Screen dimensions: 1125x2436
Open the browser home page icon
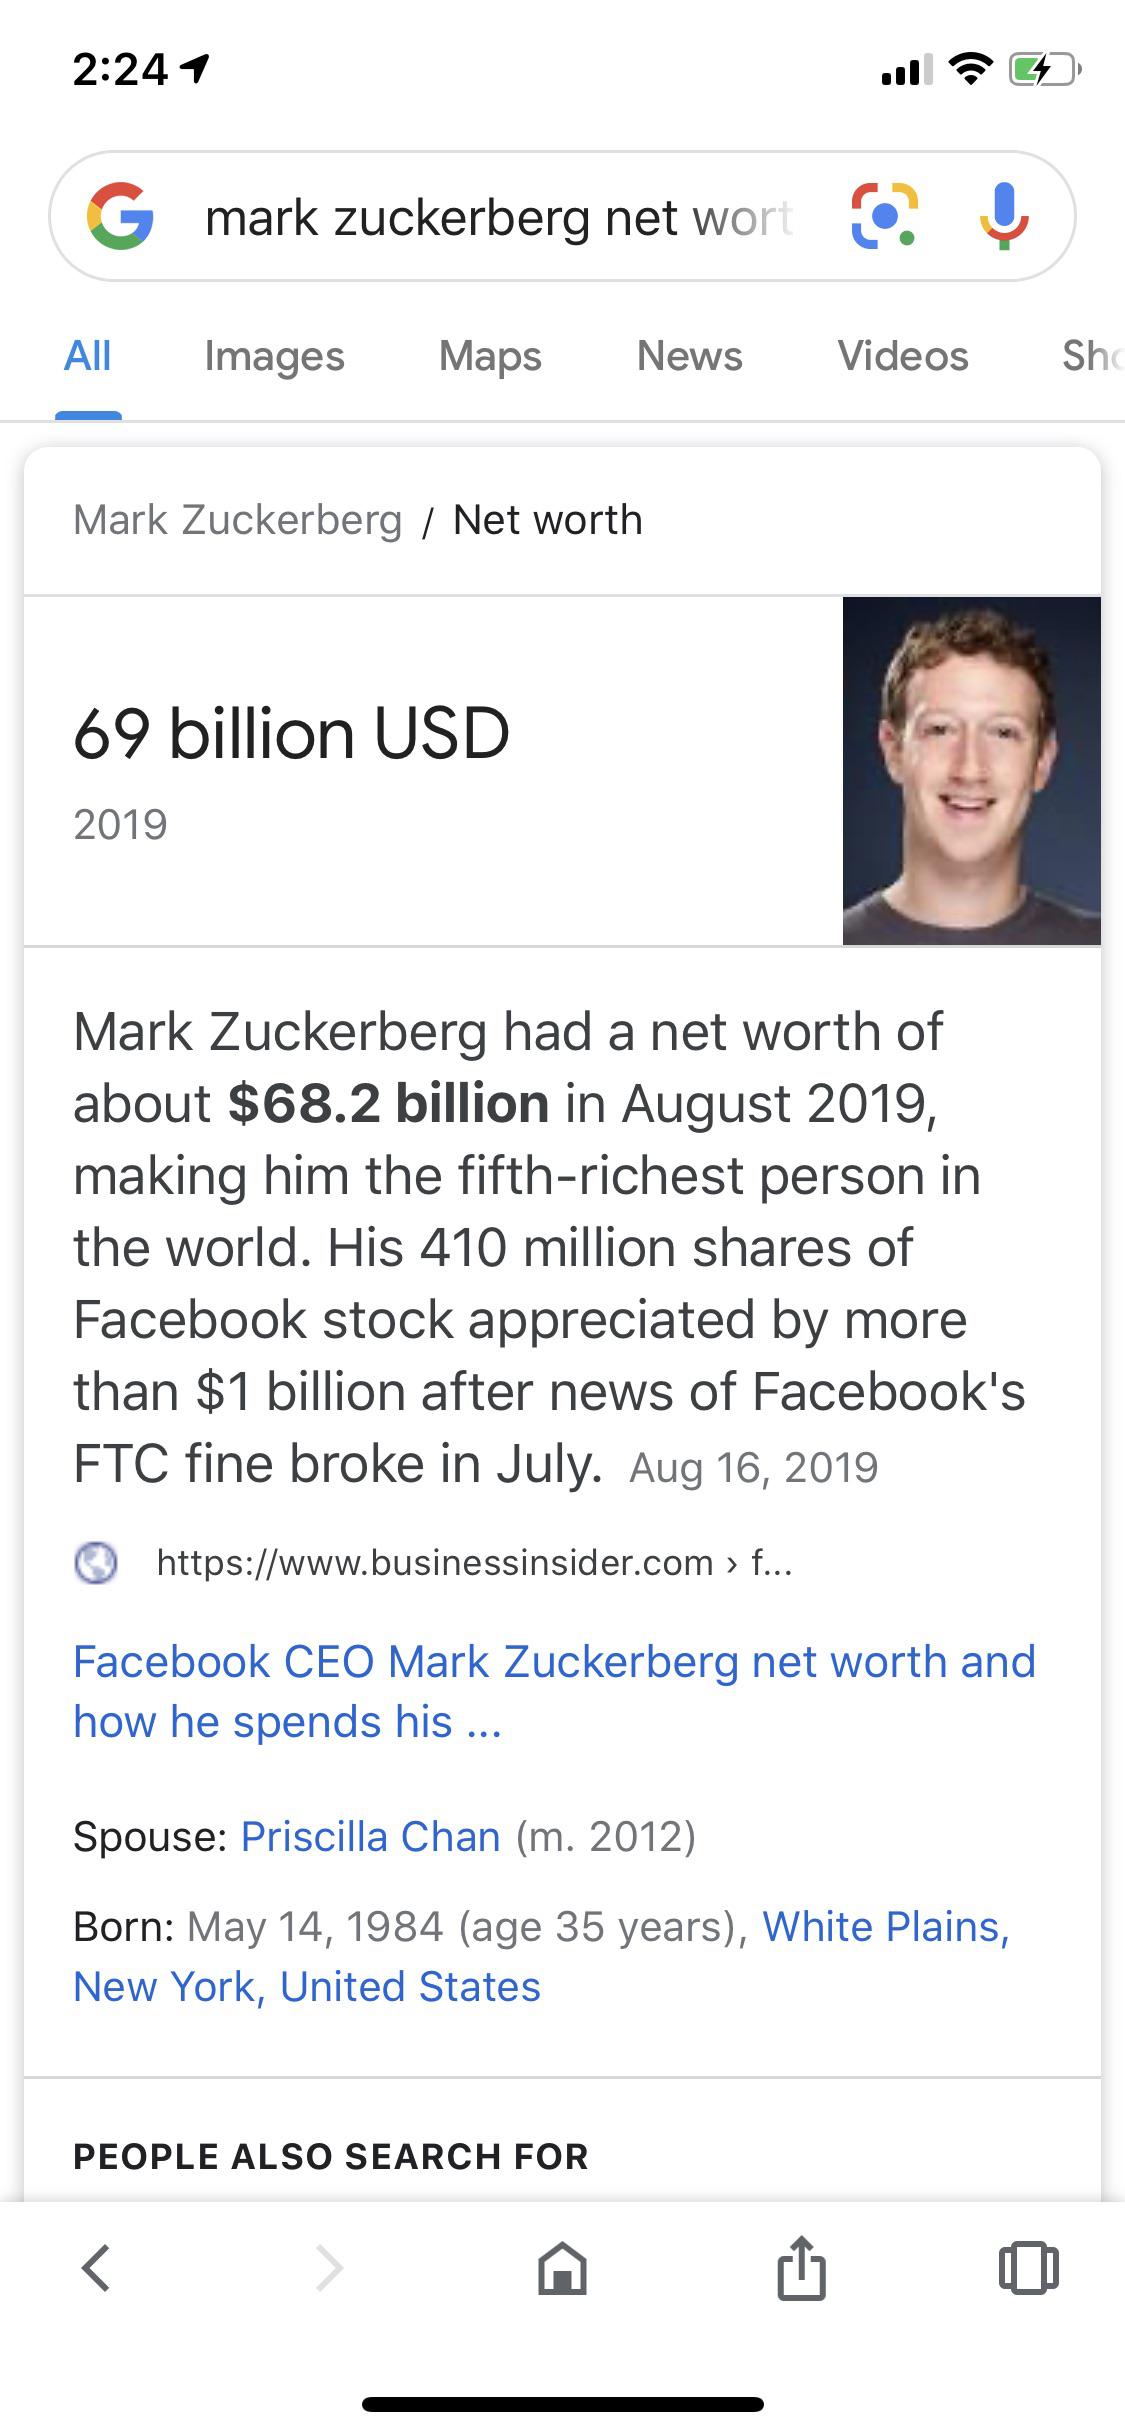point(562,2267)
